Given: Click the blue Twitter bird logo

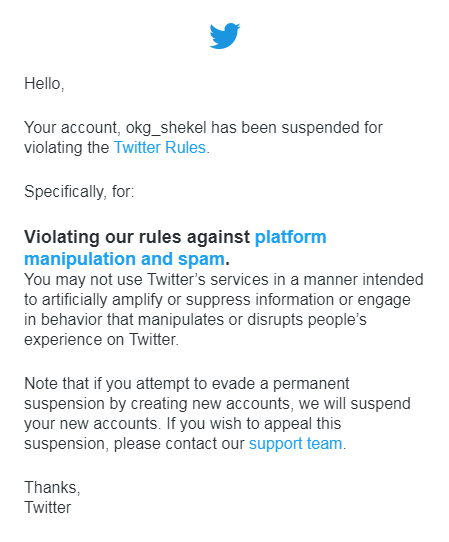Looking at the screenshot, I should (225, 36).
